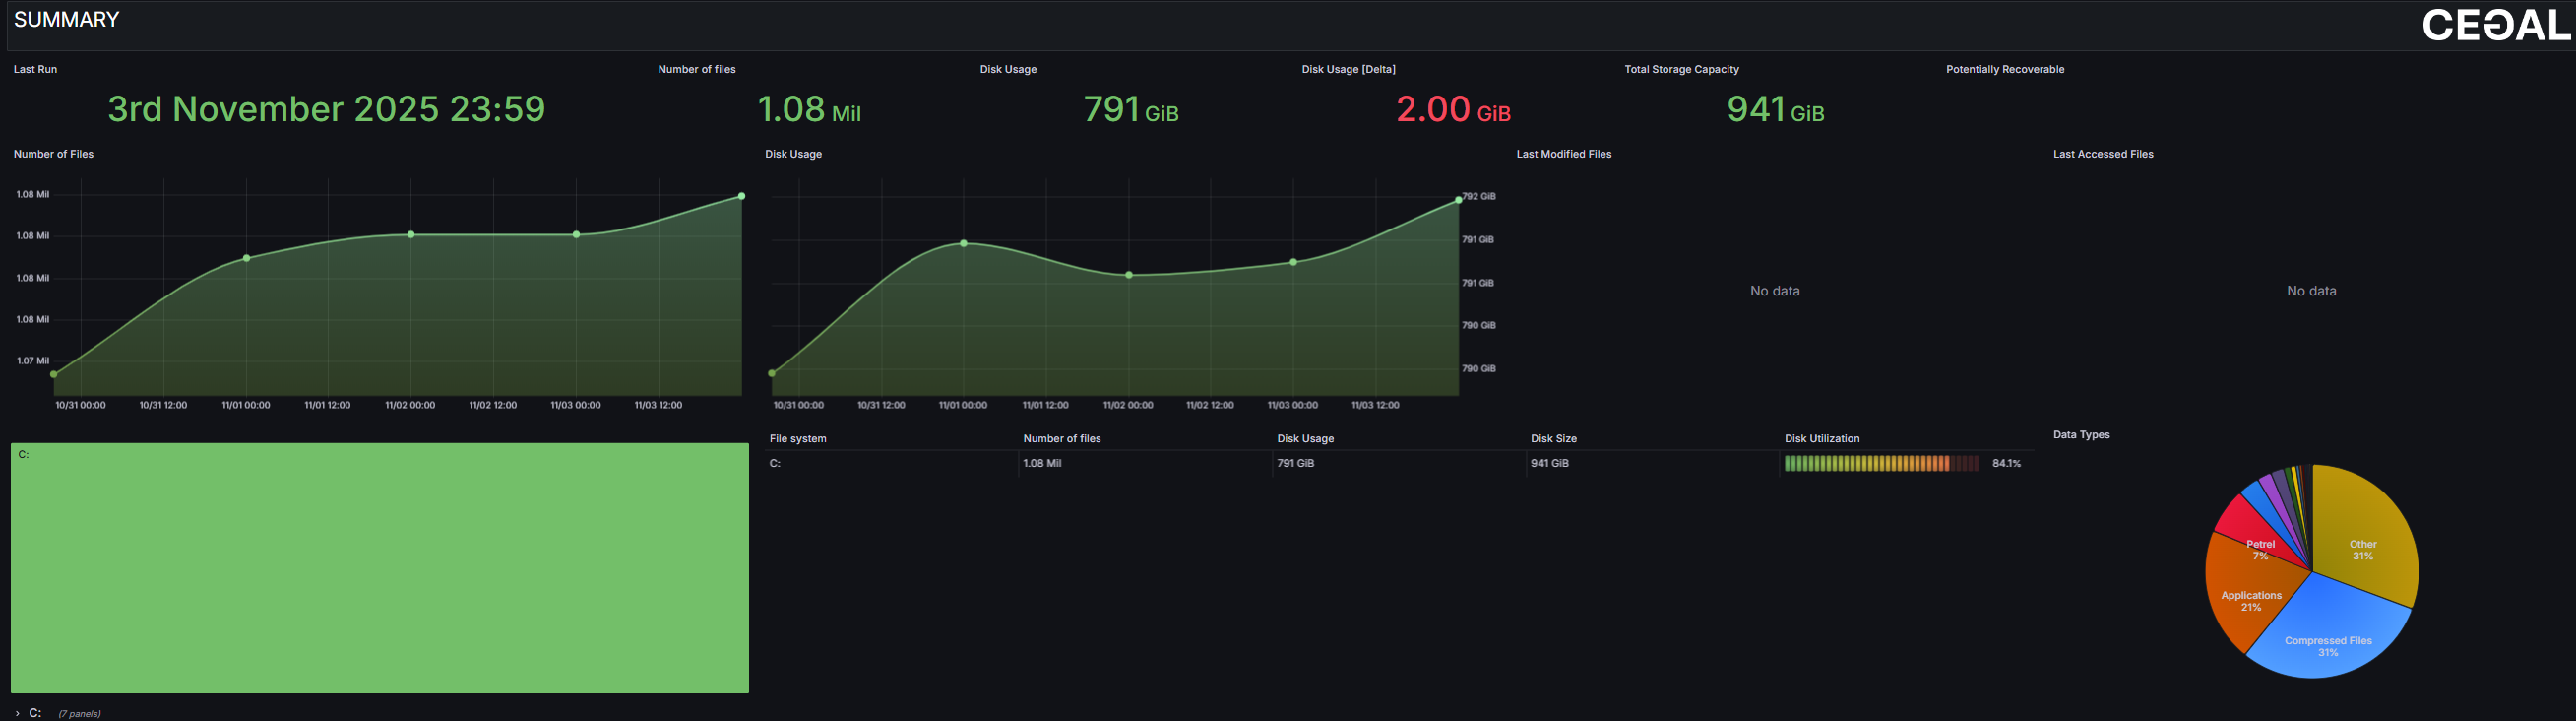Sort table by File system column

click(x=797, y=439)
